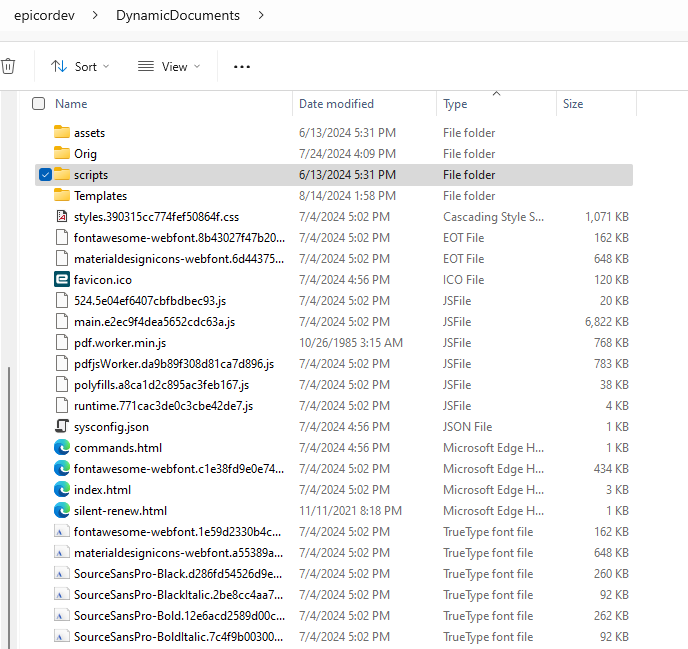Image resolution: width=688 pixels, height=649 pixels.
Task: Expand the chevron after epicordev
Action: point(95,15)
